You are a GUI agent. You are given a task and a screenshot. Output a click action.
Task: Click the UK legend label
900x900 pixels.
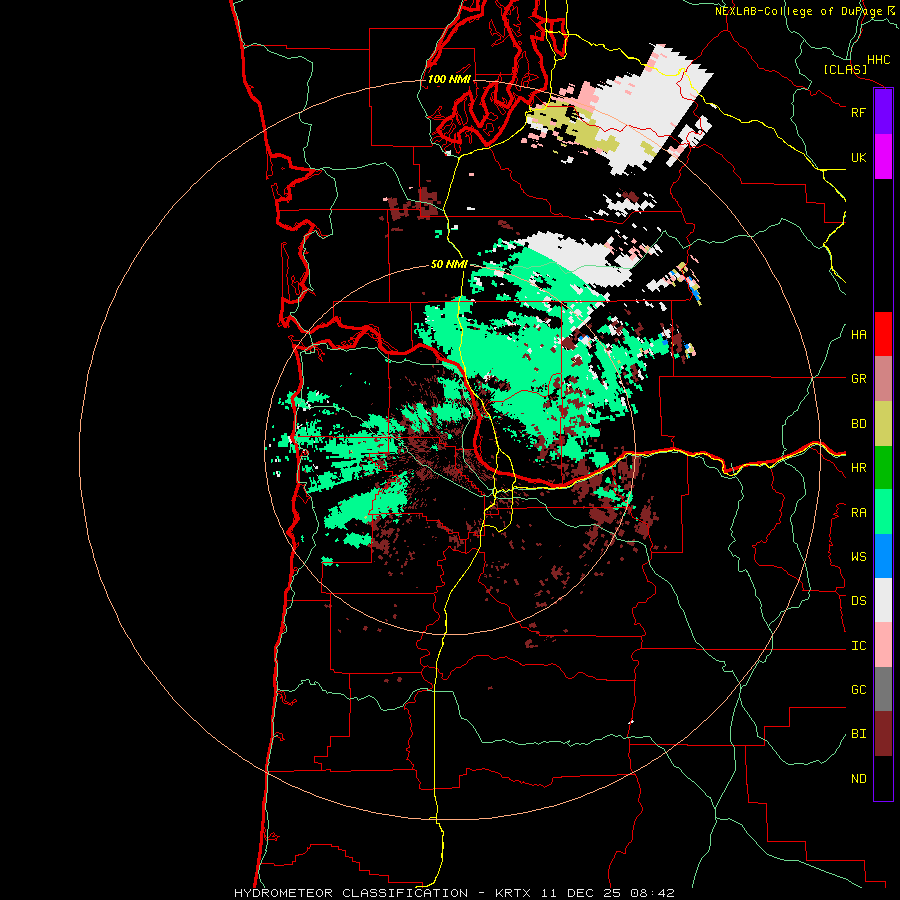point(858,157)
